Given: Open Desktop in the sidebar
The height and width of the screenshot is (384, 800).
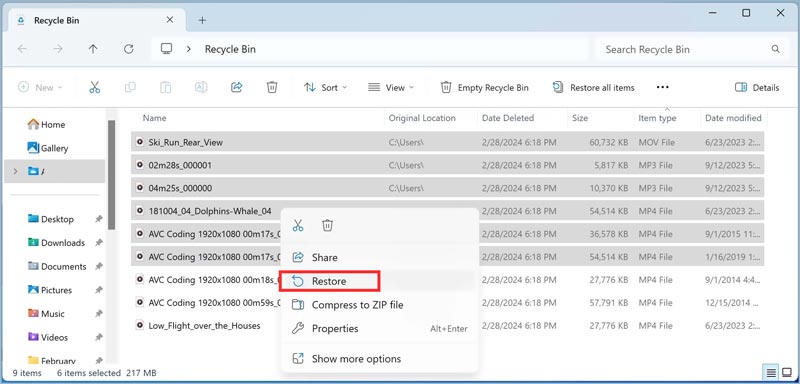Looking at the screenshot, I should (x=51, y=219).
